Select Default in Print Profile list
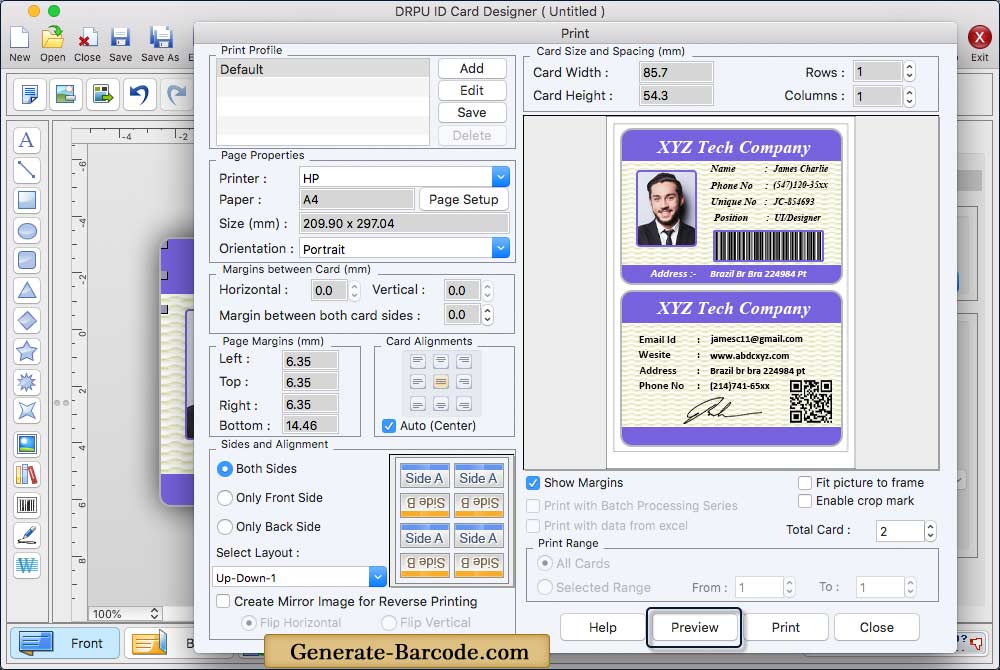 point(323,69)
